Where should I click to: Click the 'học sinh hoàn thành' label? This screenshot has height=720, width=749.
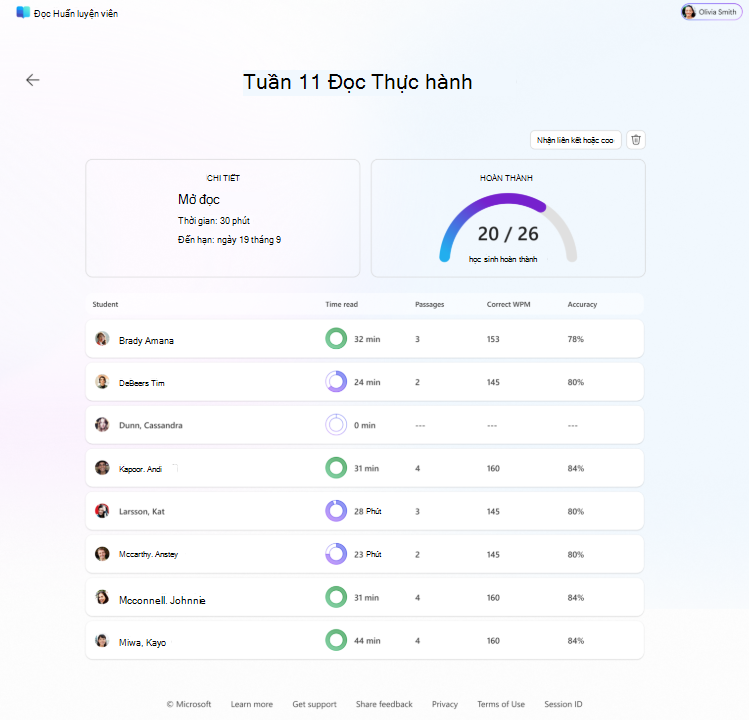point(503,259)
